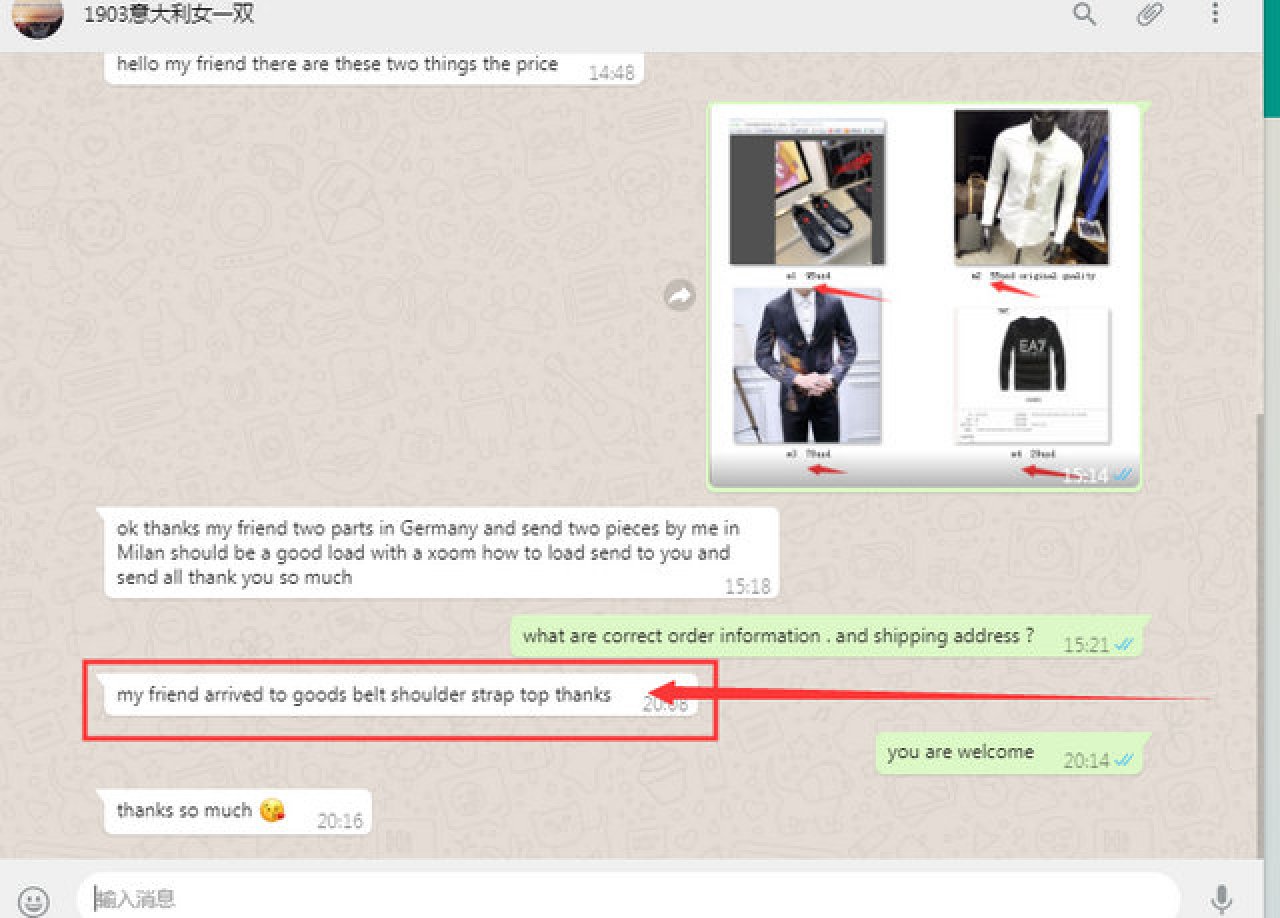Viewport: 1280px width, 918px height.
Task: Click the EA7 black sweater photo
Action: (x=1032, y=372)
